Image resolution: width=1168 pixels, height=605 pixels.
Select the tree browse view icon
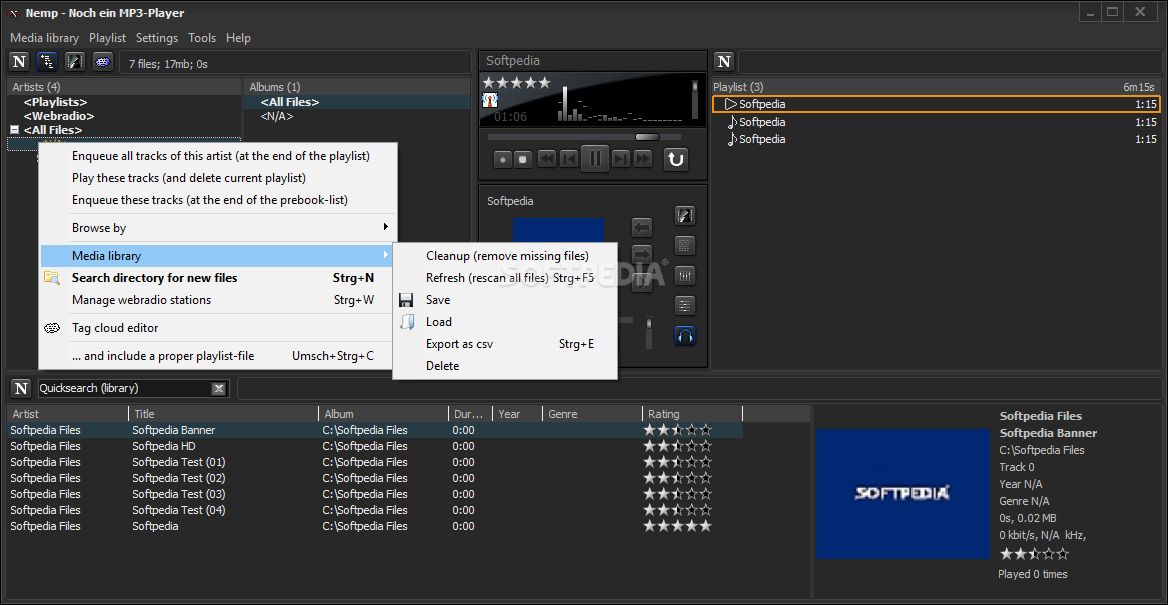click(x=47, y=62)
